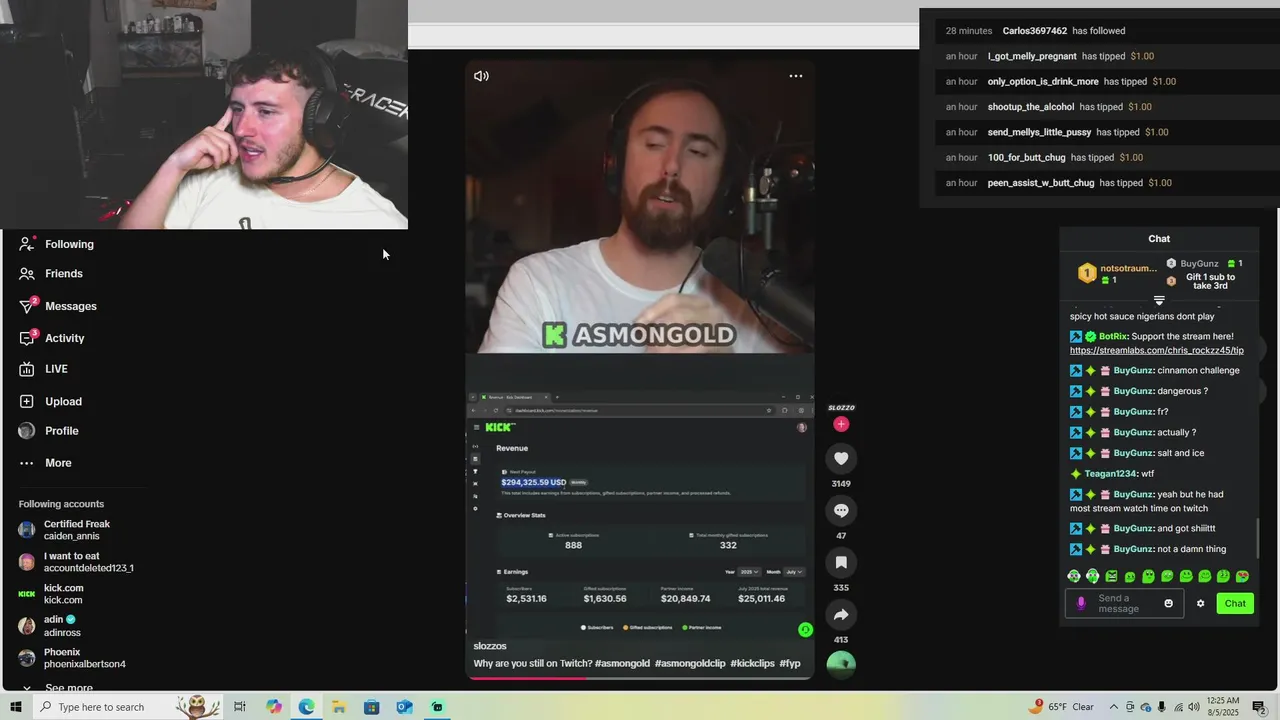Image resolution: width=1280 pixels, height=720 pixels.
Task: Select BuyGunz leaderboard entry
Action: point(1204,264)
